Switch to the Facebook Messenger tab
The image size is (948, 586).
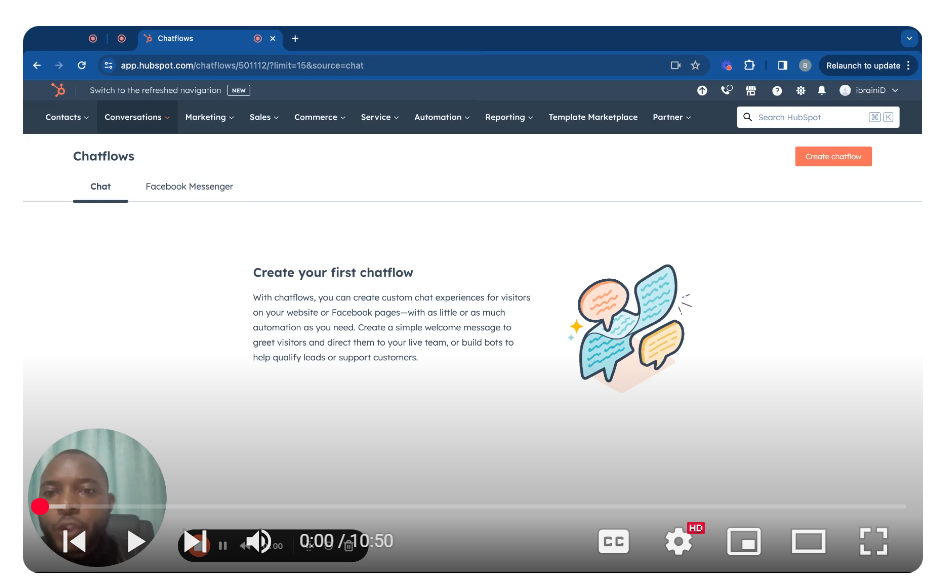coord(189,187)
